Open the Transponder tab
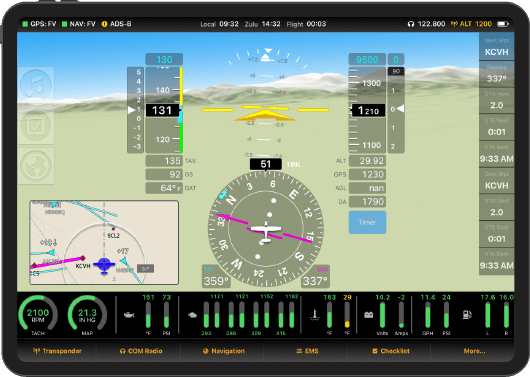 [x=57, y=351]
